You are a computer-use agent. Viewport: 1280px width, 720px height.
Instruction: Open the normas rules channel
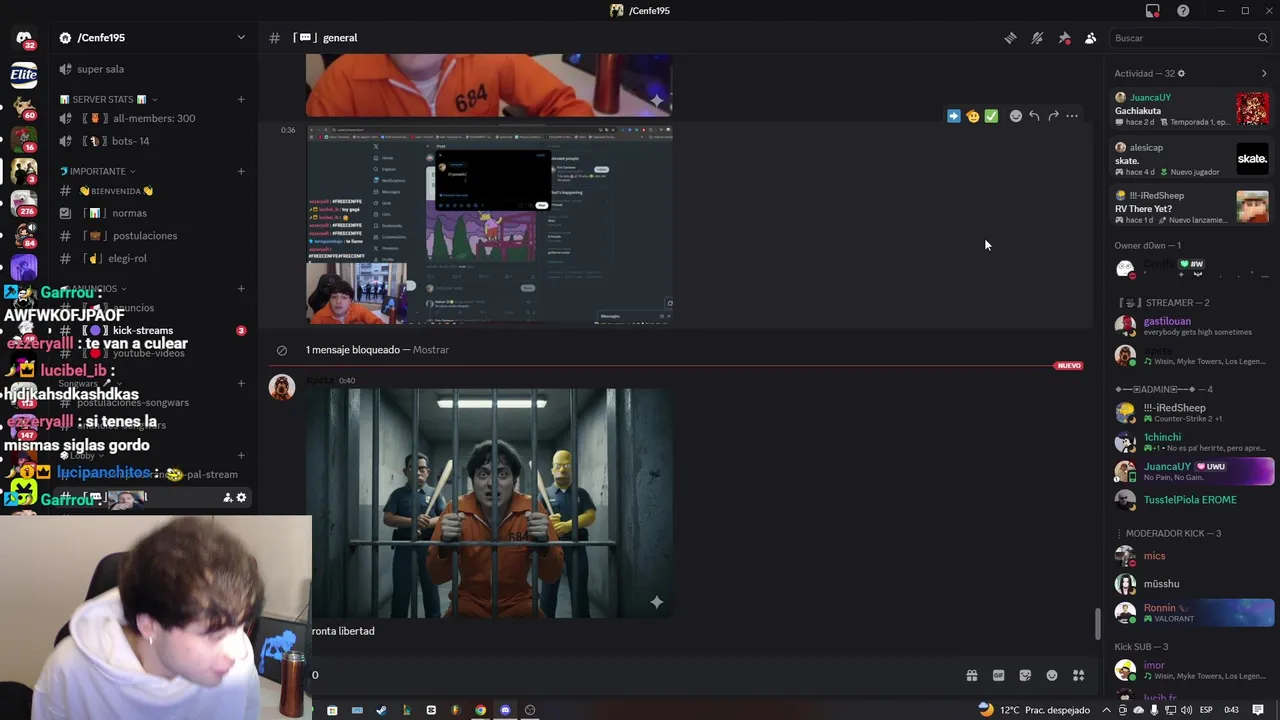pos(152,213)
